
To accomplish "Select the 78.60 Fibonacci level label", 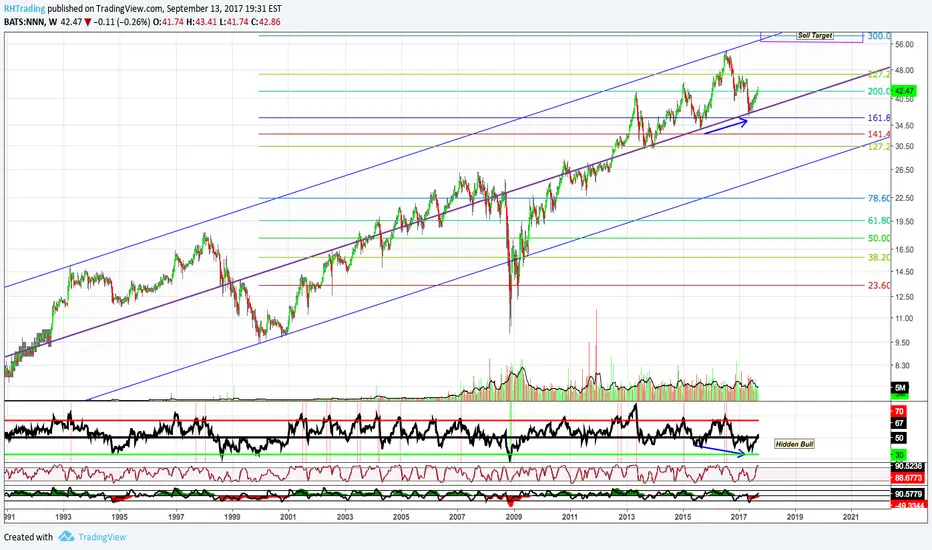I will (879, 198).
